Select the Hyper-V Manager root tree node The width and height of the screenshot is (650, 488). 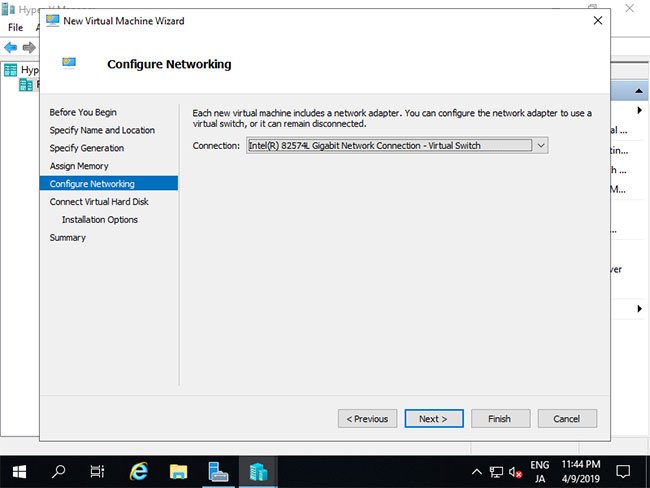pos(22,70)
